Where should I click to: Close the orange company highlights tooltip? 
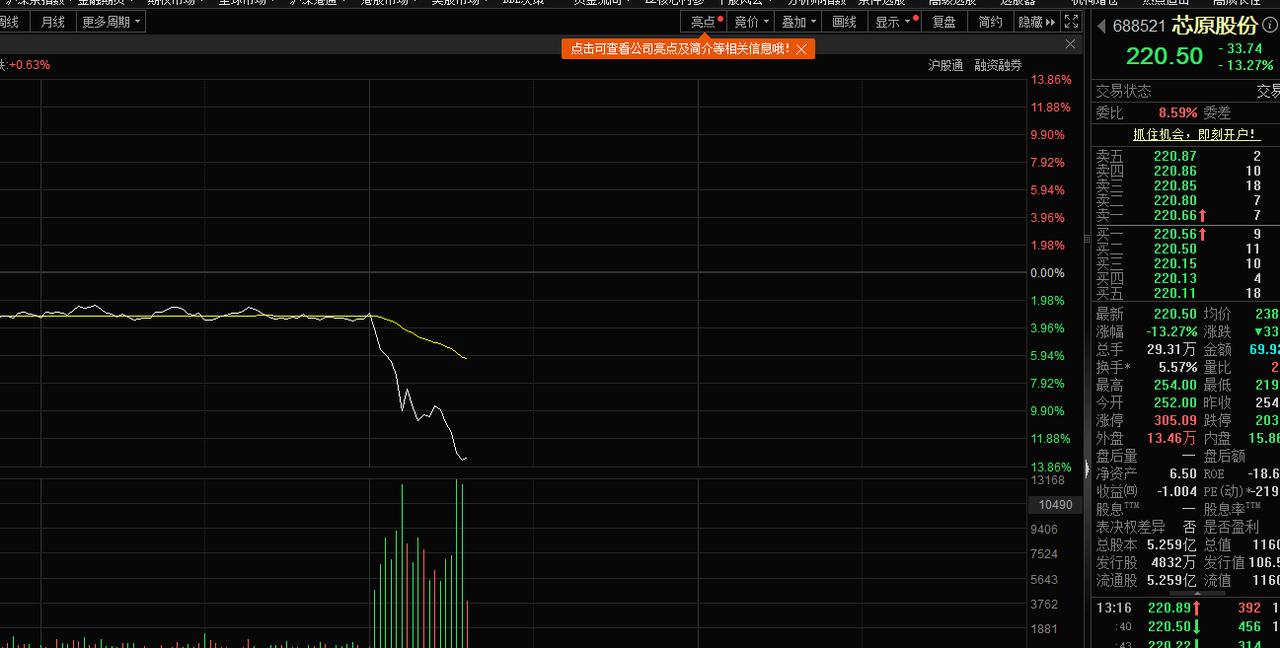pyautogui.click(x=801, y=49)
